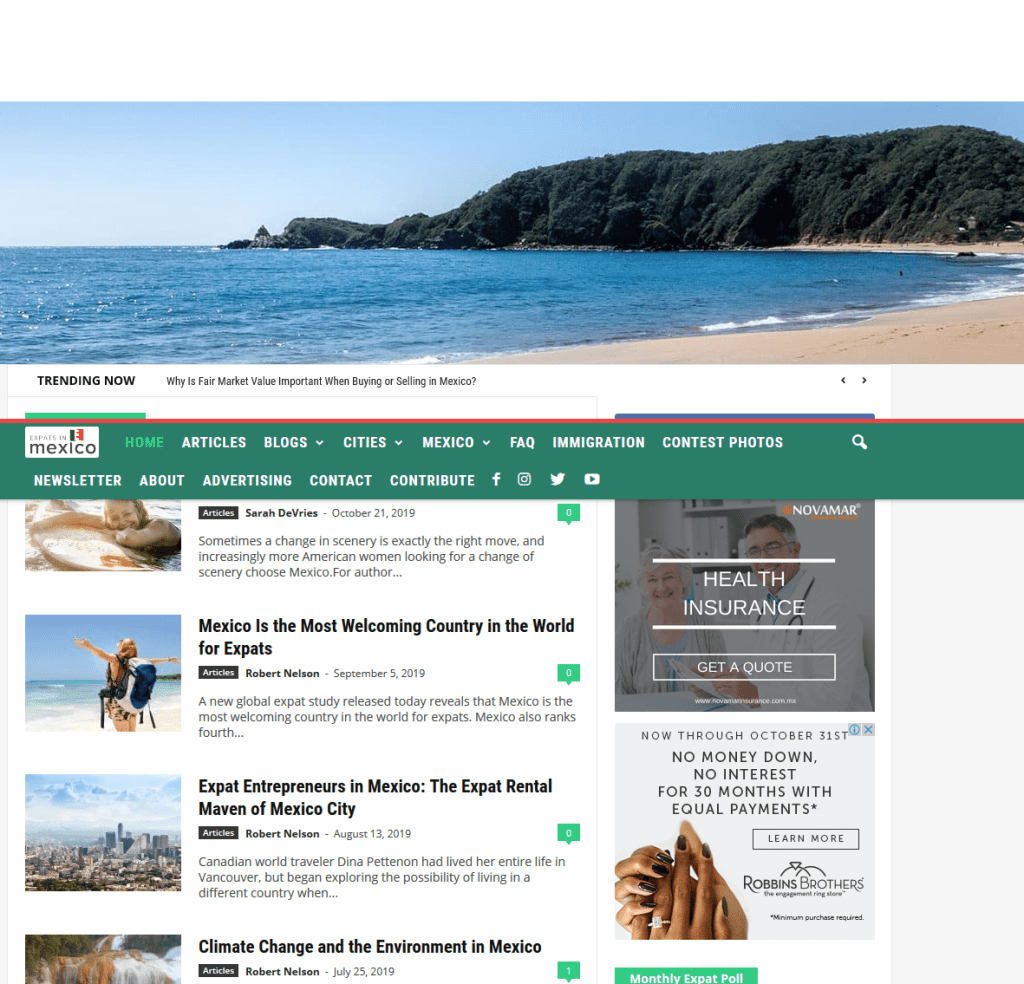Open the Twitter social icon
Image resolution: width=1024 pixels, height=984 pixels.
[558, 480]
